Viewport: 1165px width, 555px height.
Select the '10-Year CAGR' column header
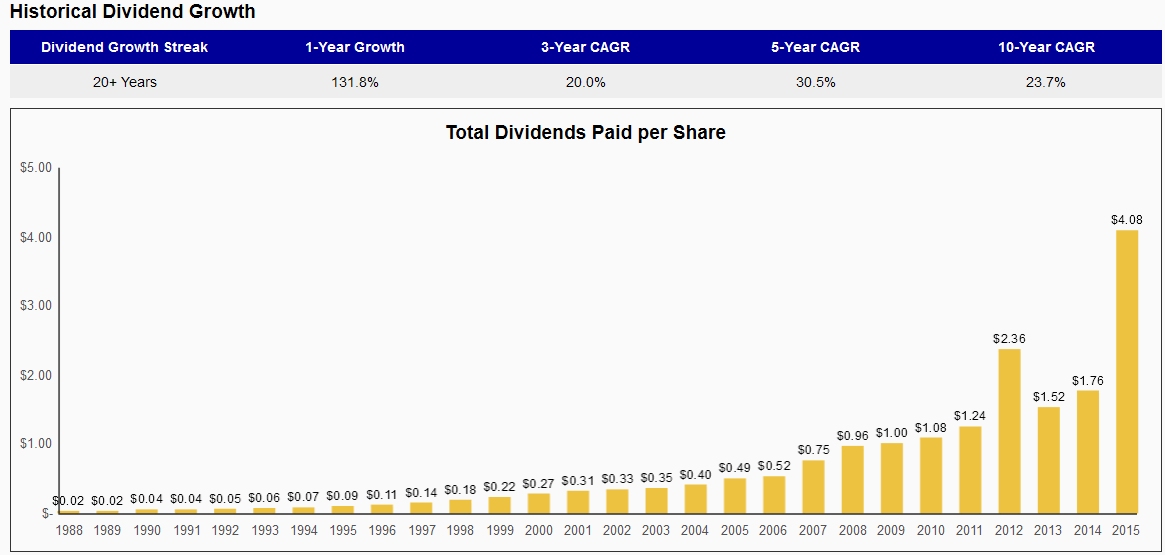1046,47
